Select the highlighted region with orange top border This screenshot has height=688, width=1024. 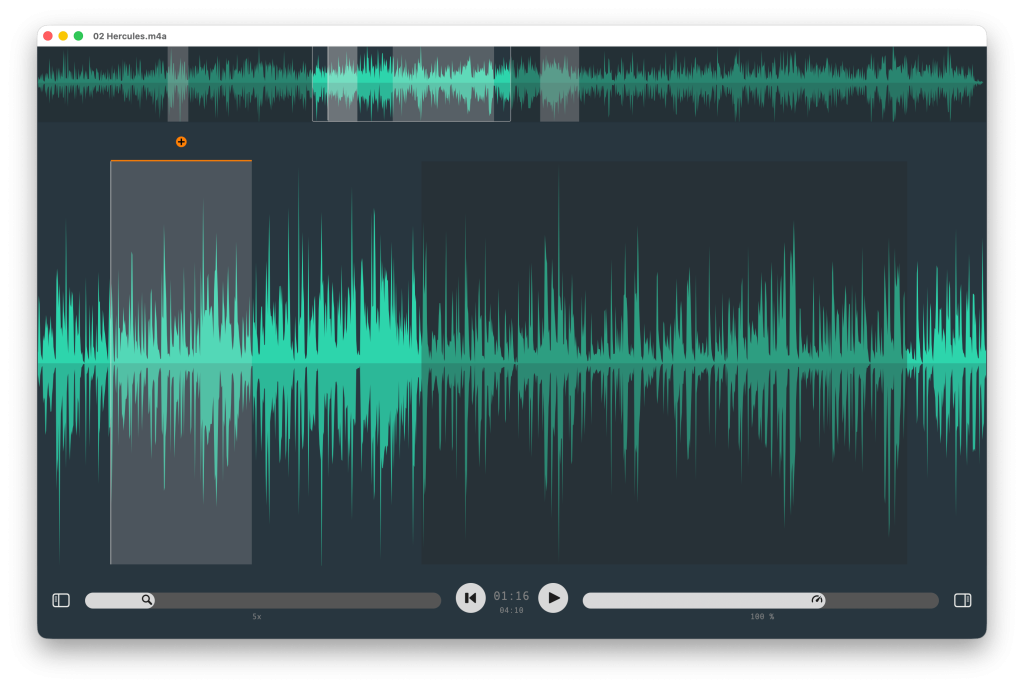[181, 360]
